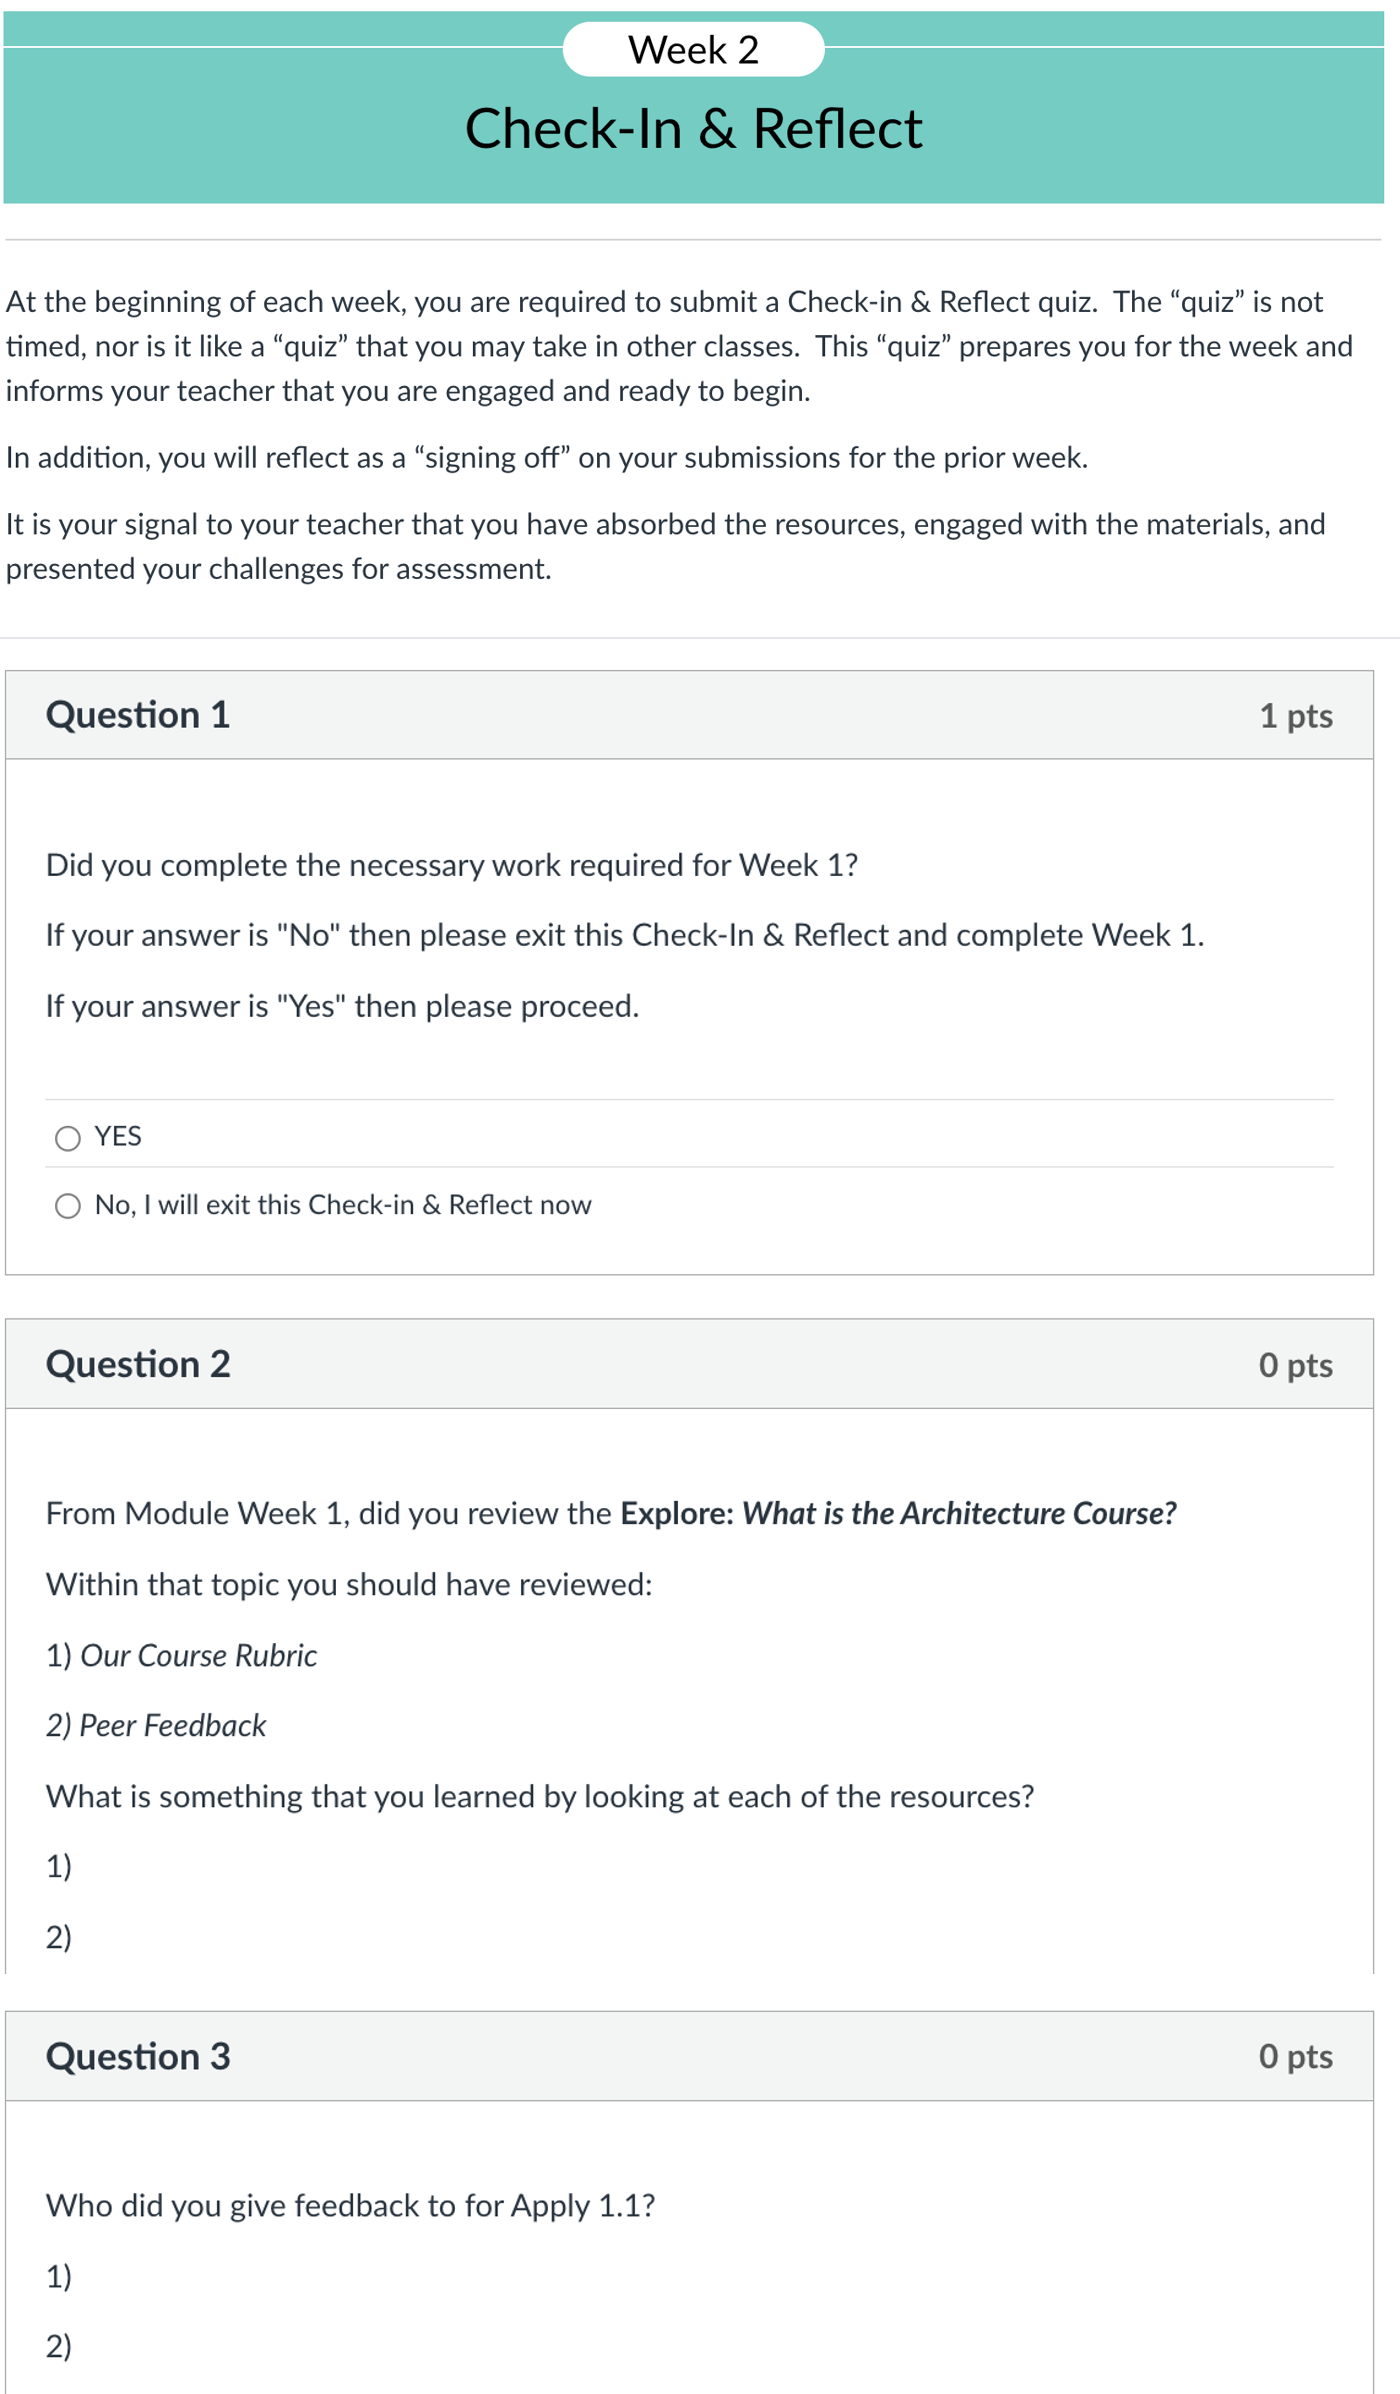Click the '0 pts' label on Question 2
This screenshot has height=2394, width=1400.
click(x=1296, y=1365)
